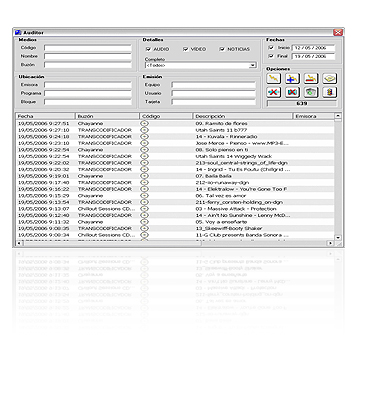
Task: Click Código icon in '07. Baila Baila' row
Action: pos(145,176)
